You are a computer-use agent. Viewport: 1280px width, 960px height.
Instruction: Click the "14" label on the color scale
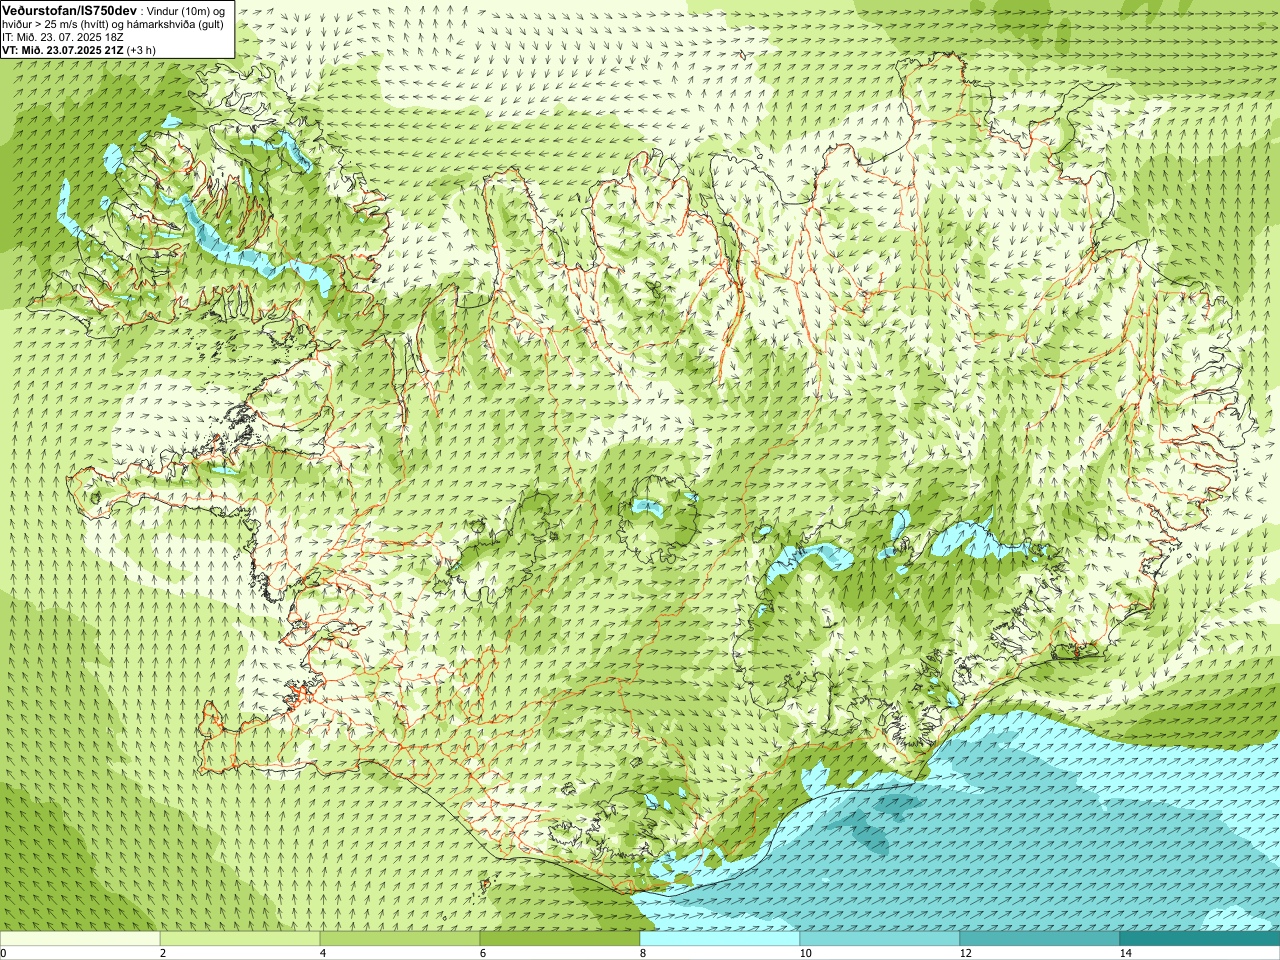pos(1125,953)
